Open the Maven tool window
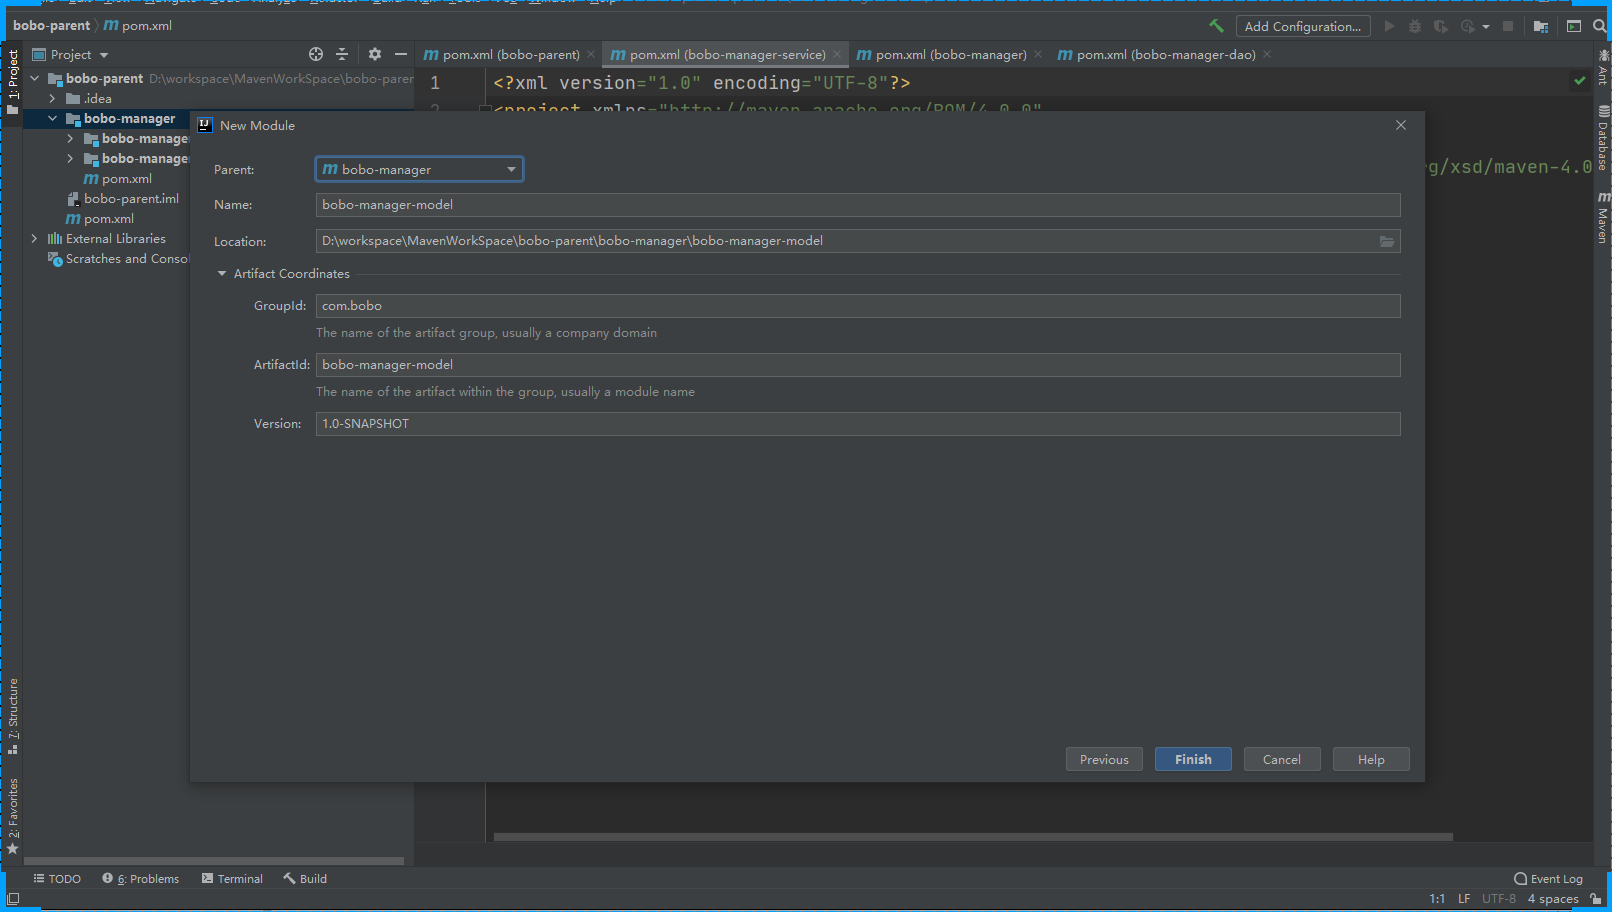This screenshot has height=912, width=1612. click(x=1603, y=217)
